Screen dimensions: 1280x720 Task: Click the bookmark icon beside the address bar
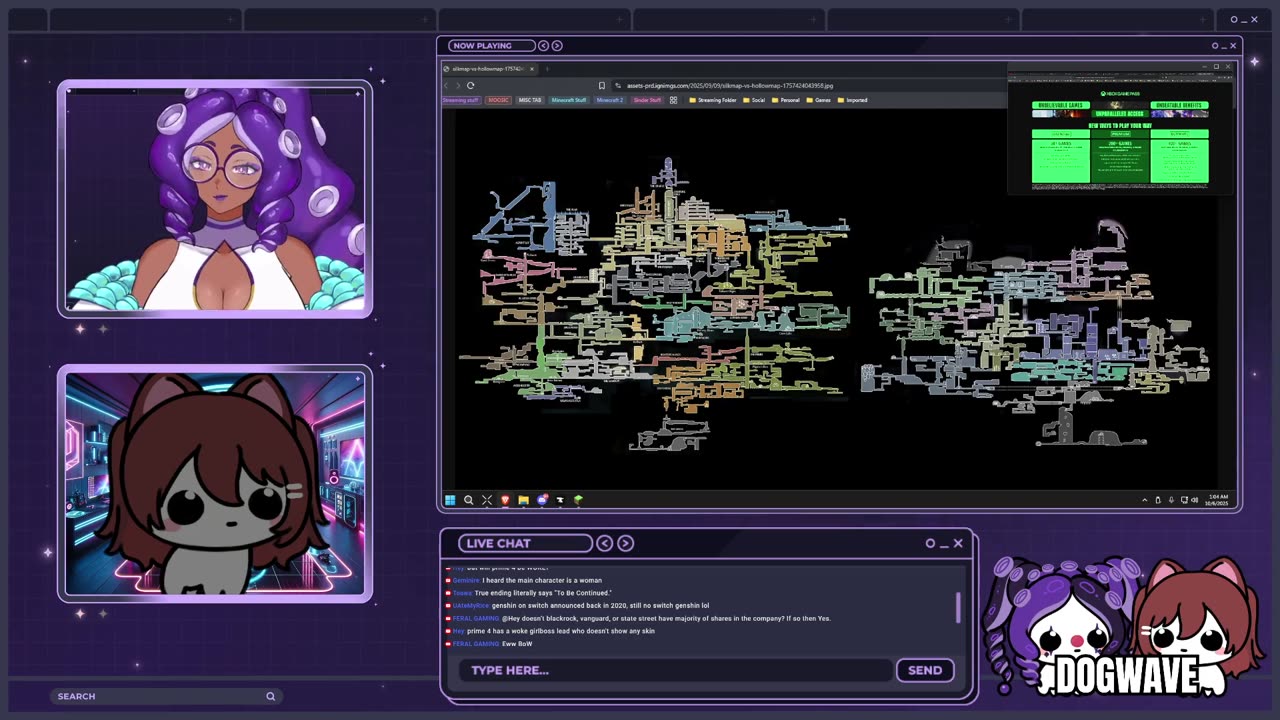tap(602, 85)
